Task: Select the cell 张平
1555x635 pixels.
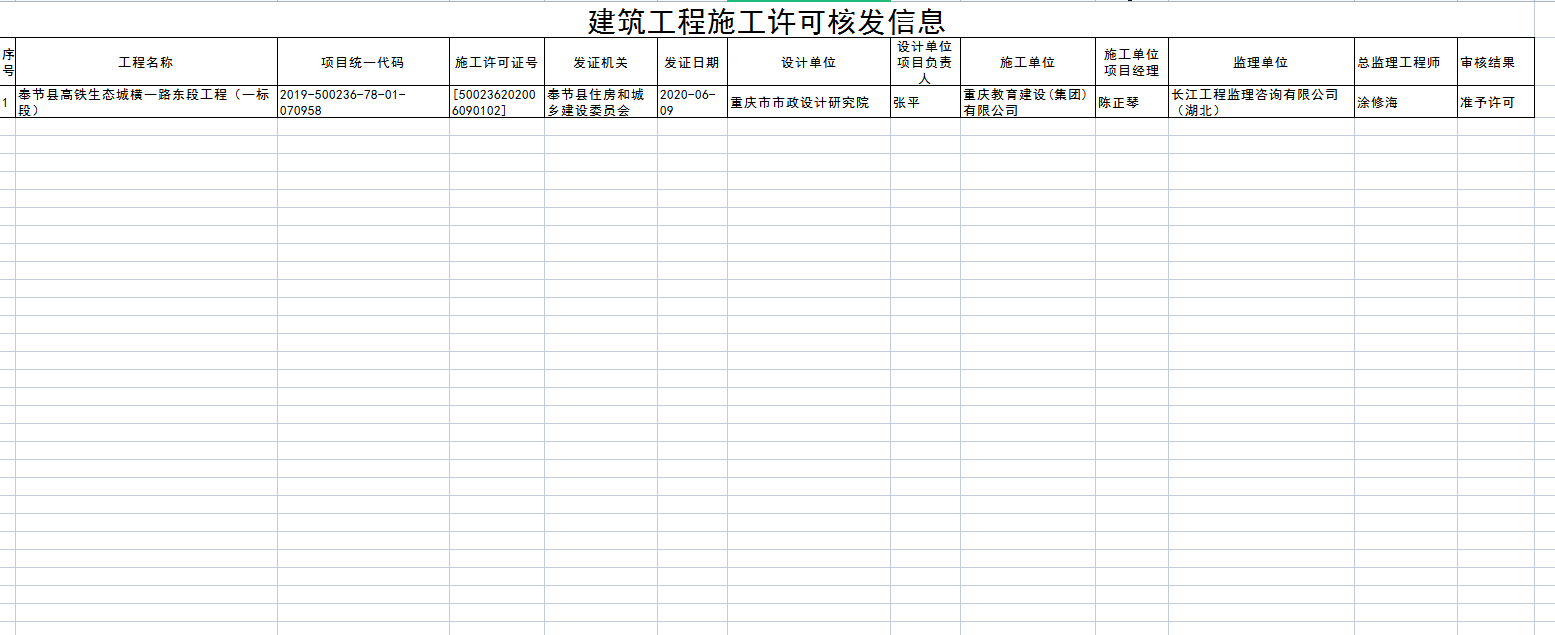Action: 925,102
